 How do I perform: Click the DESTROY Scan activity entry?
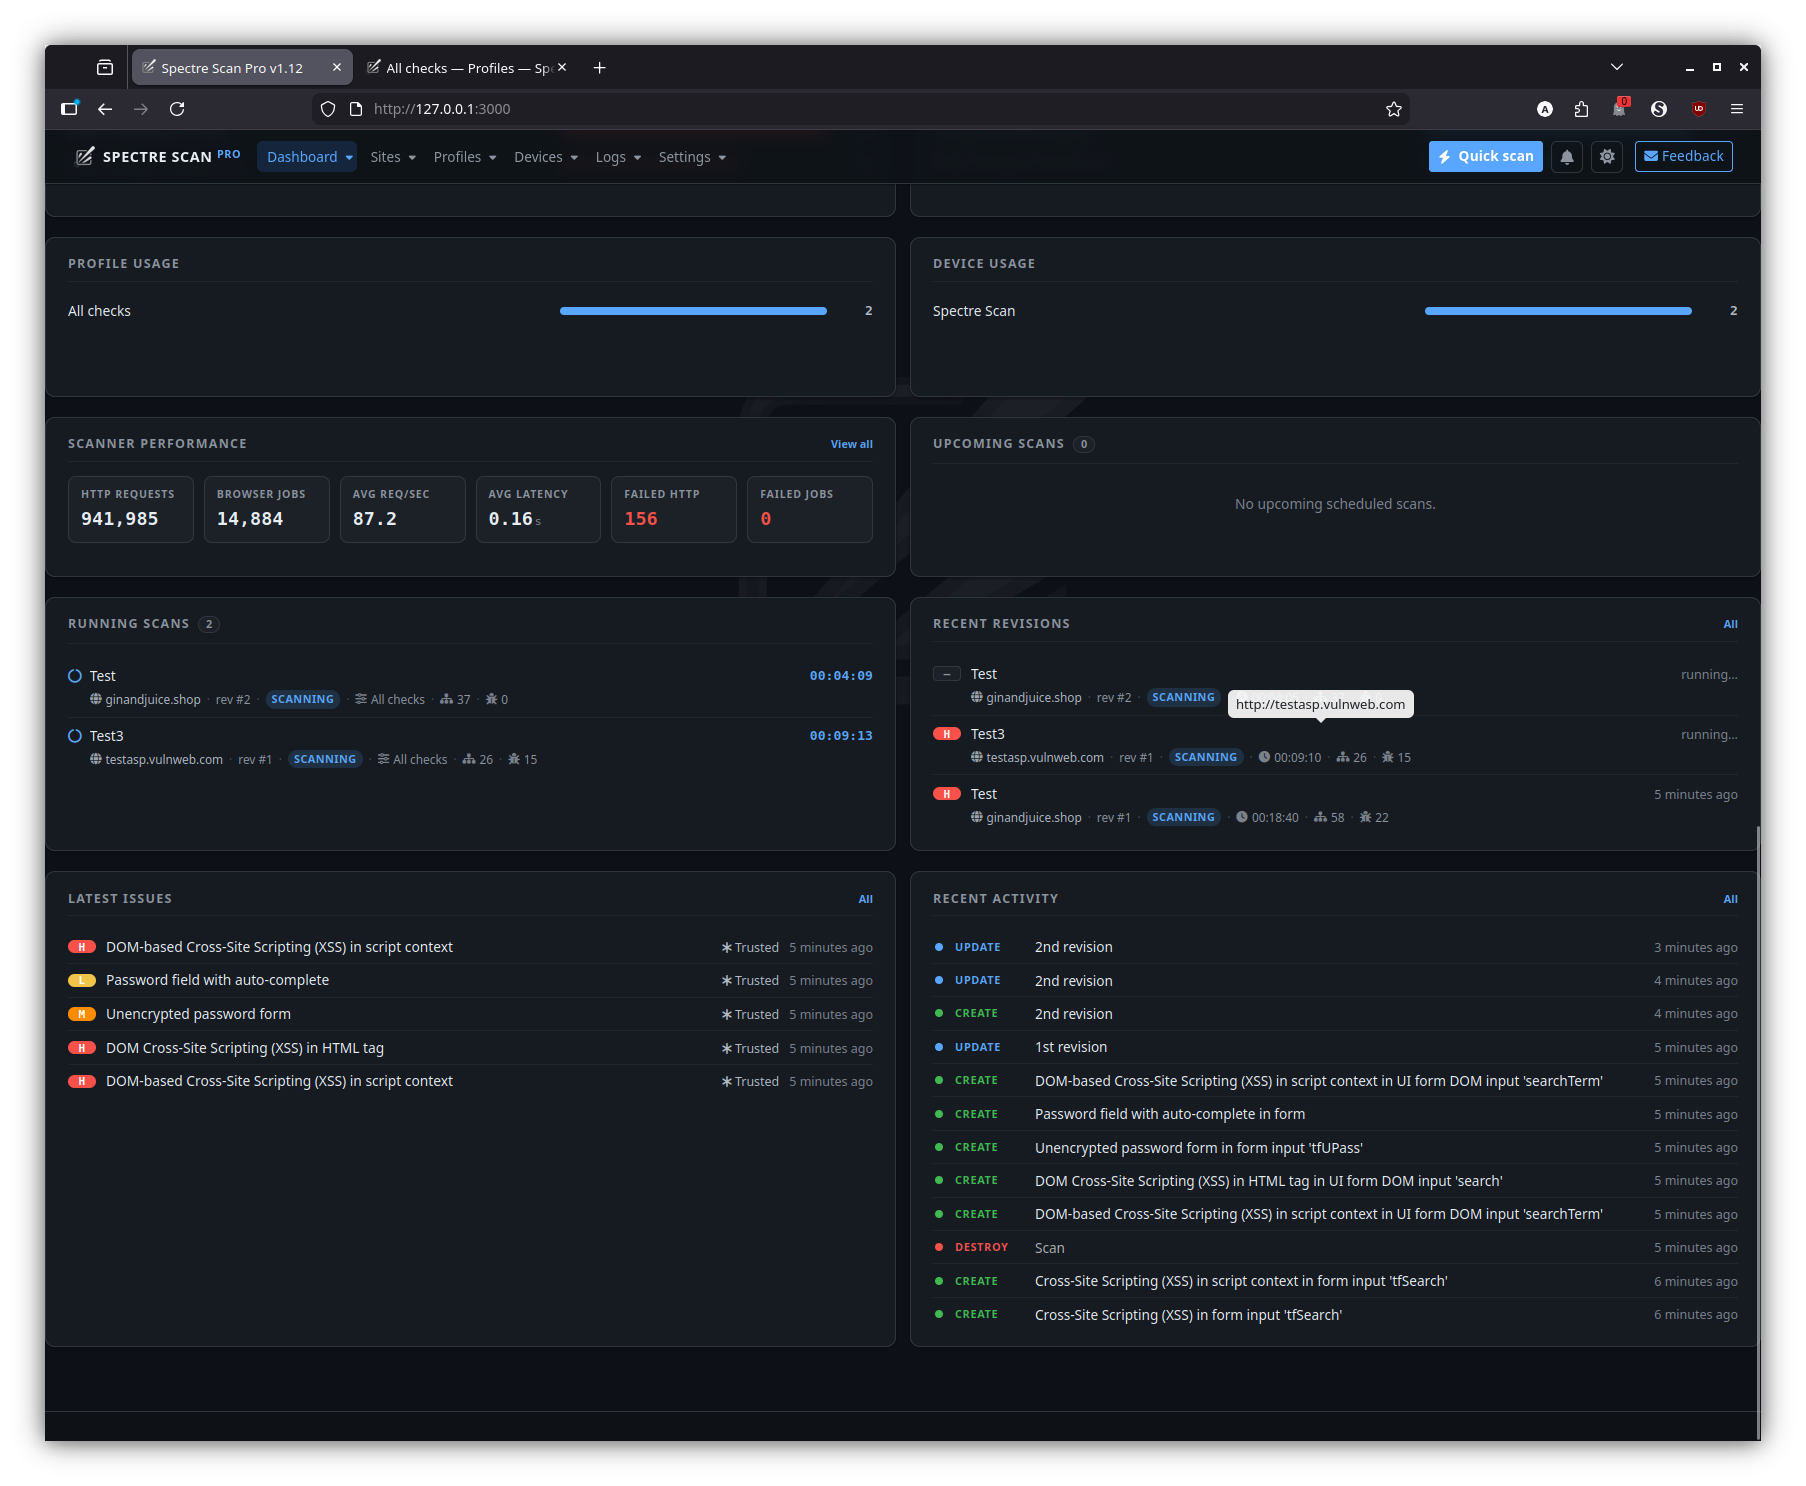click(x=1335, y=1248)
